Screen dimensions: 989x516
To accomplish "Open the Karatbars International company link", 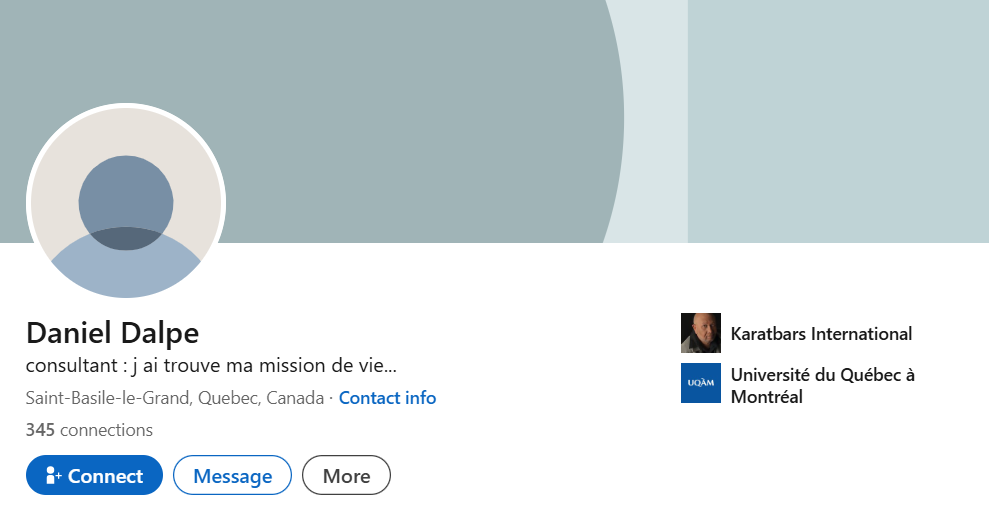I will (x=821, y=334).
